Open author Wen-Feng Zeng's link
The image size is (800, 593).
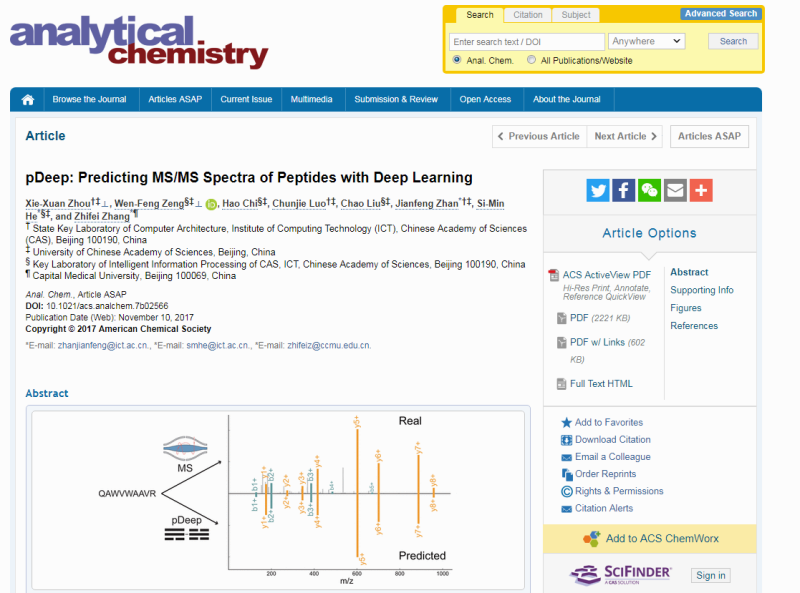tap(149, 204)
